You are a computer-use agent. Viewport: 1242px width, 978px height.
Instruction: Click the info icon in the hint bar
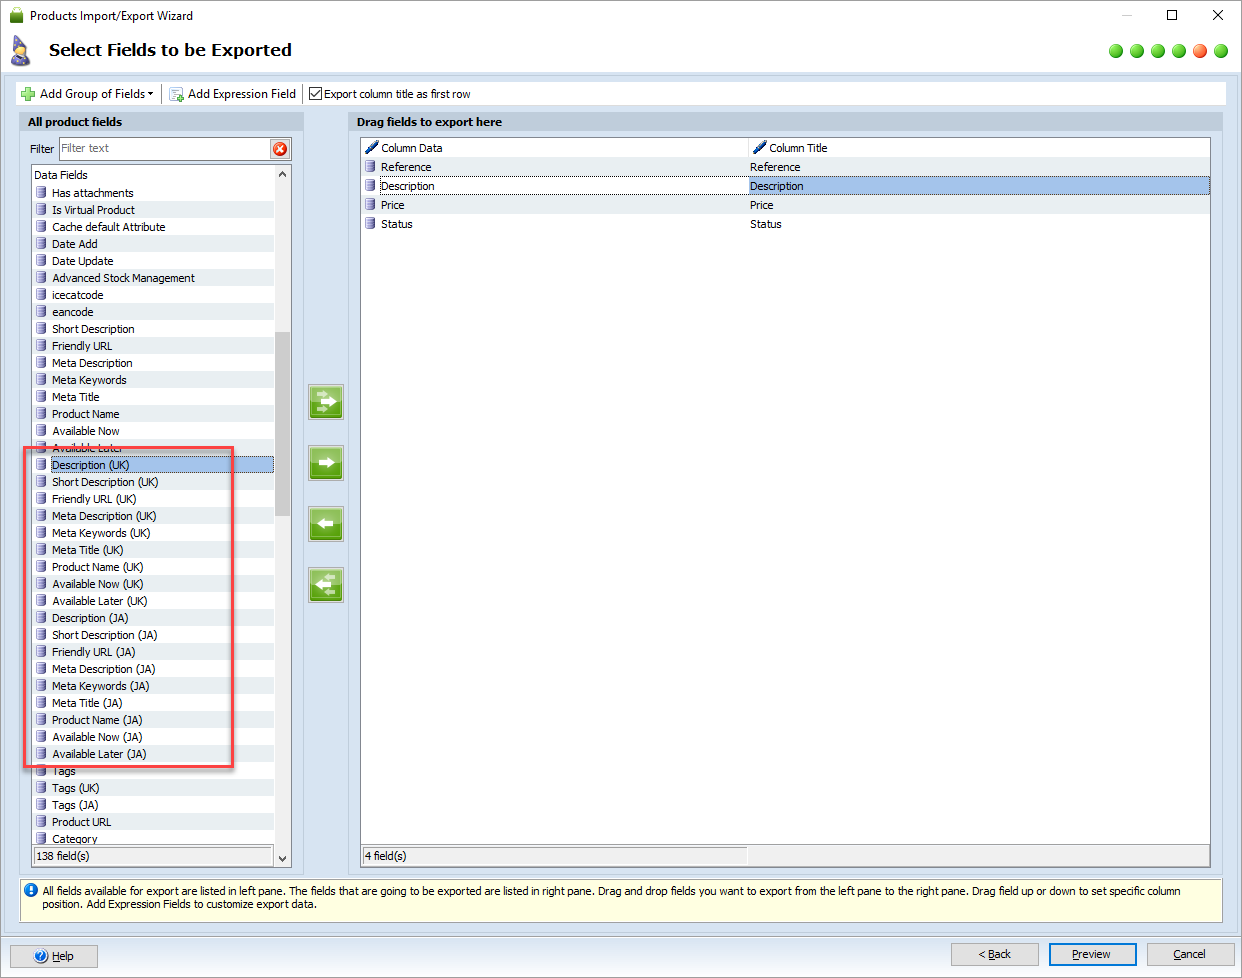[x=31, y=890]
